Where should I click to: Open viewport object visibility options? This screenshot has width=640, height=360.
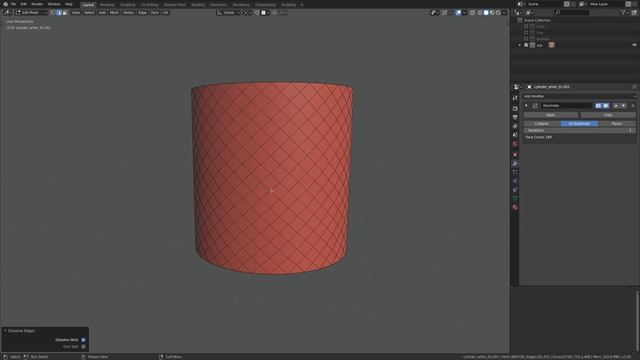click(x=434, y=13)
